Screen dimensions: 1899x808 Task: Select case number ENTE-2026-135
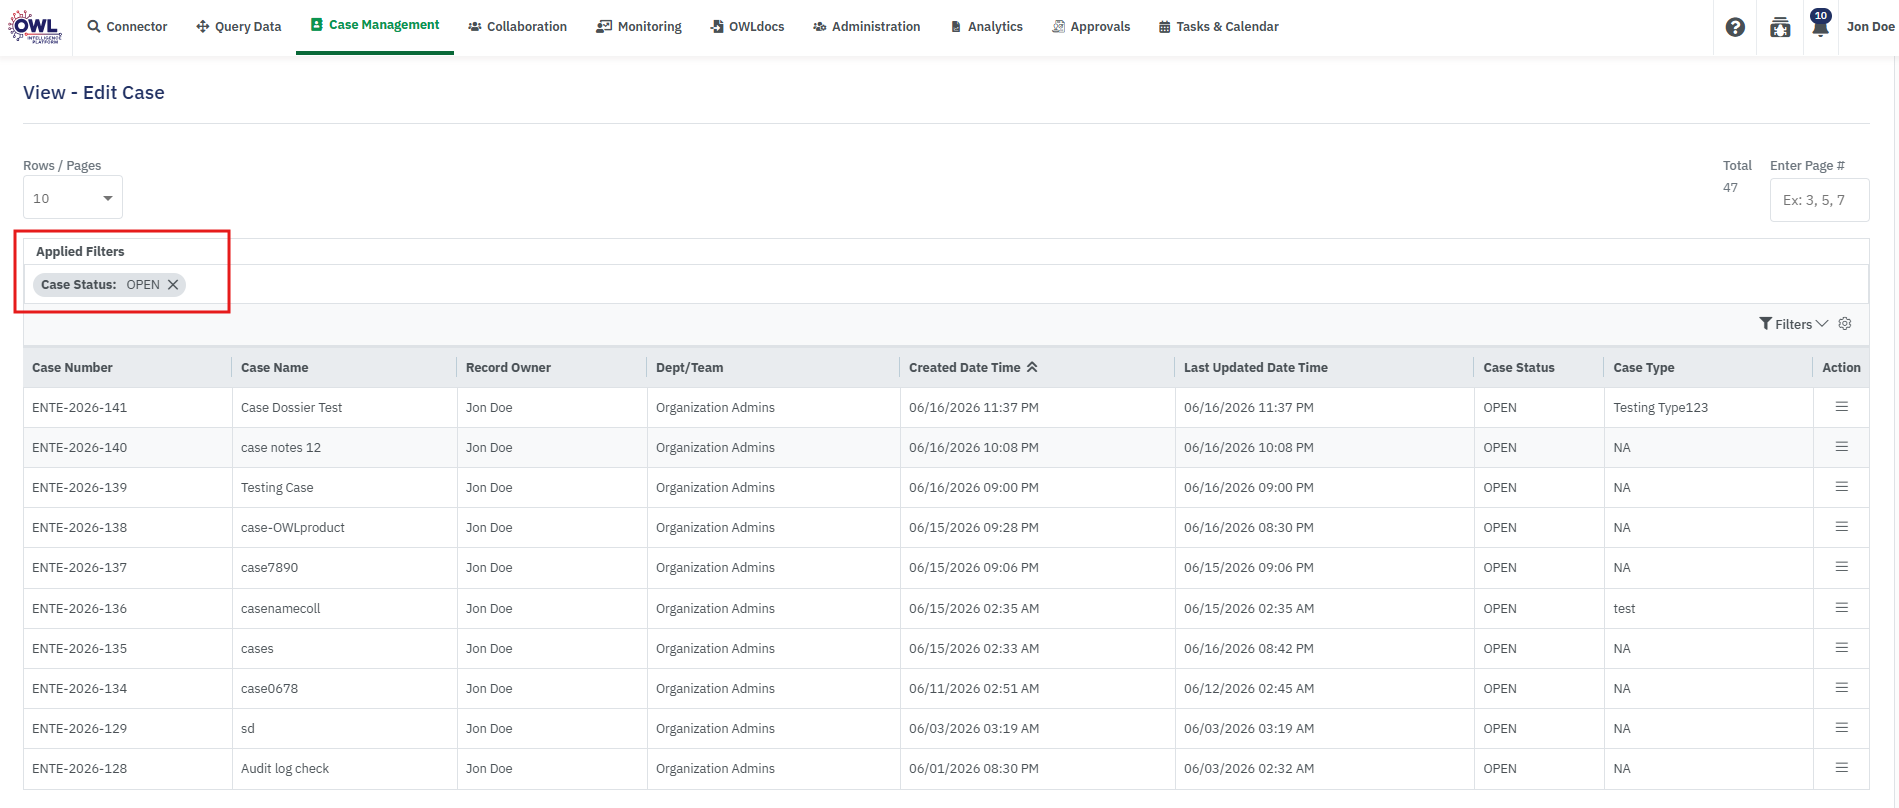pyautogui.click(x=80, y=649)
